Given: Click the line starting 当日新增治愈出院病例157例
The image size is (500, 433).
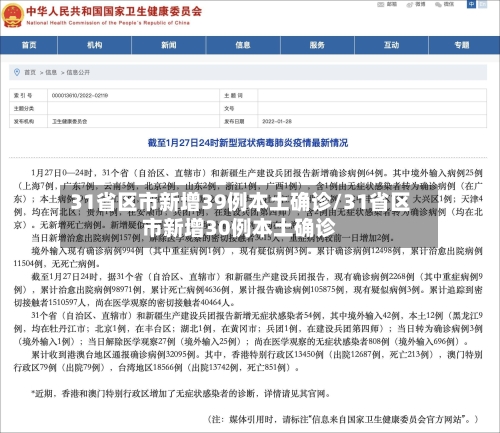Looking at the screenshot, I should [x=213, y=238].
